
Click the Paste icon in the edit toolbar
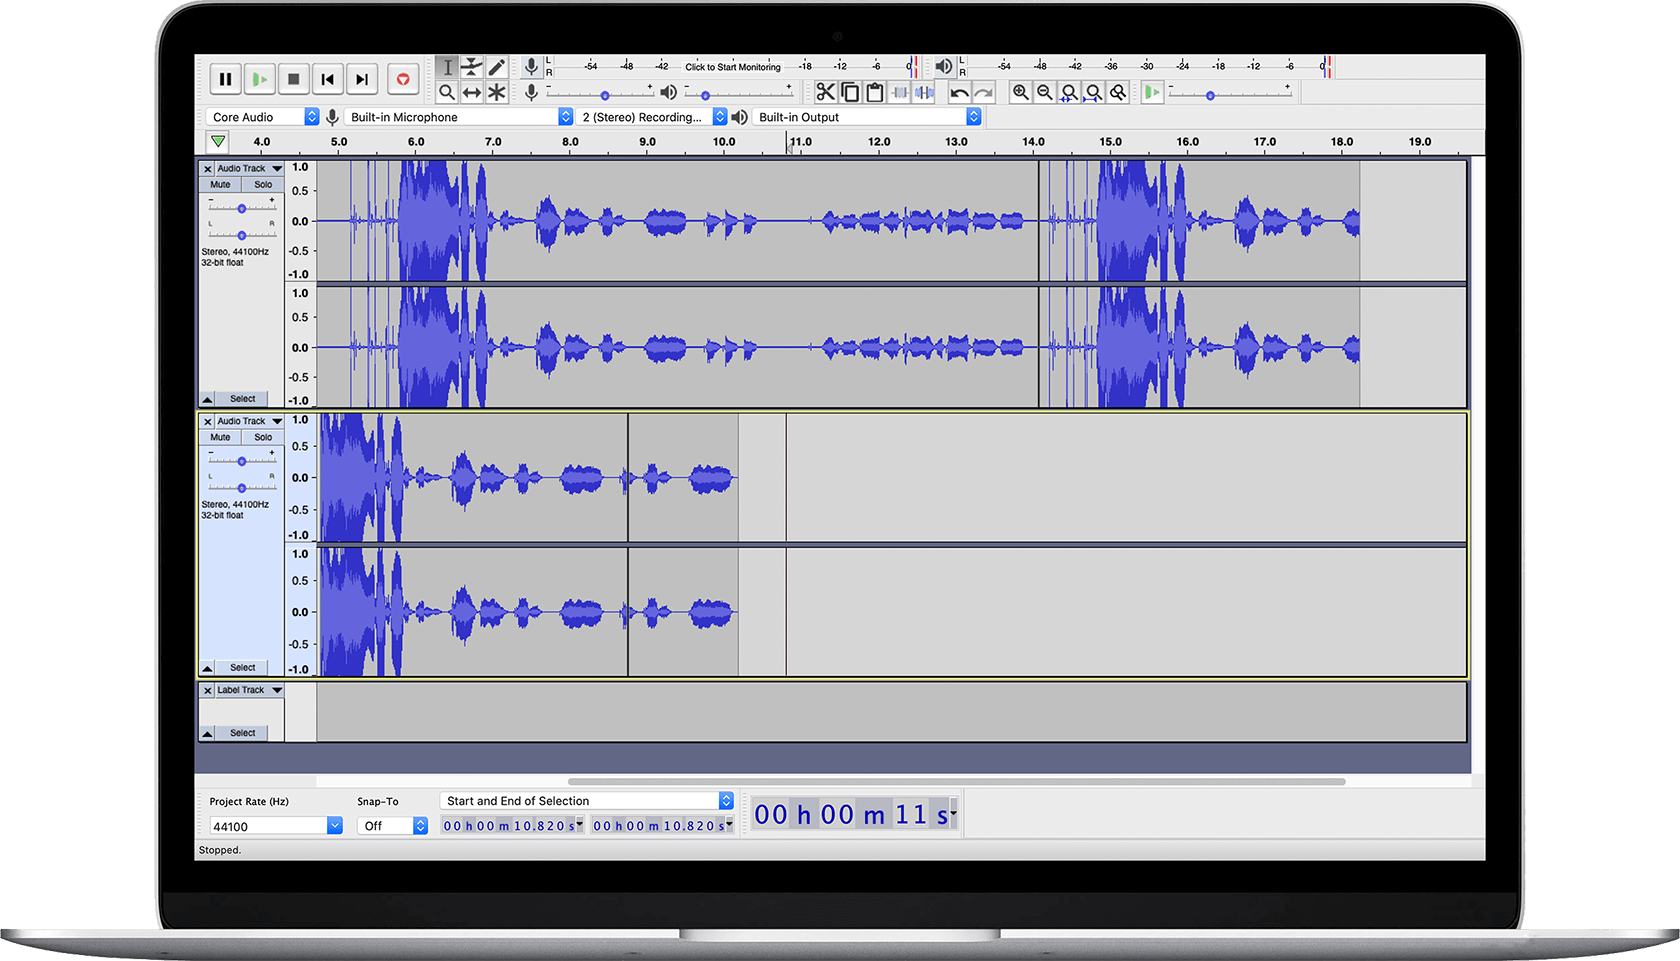coord(875,92)
